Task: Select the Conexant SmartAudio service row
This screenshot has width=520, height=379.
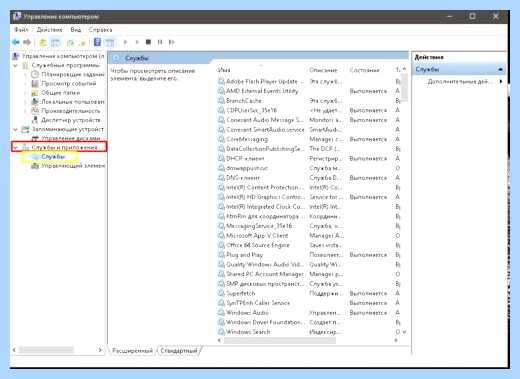Action: click(x=309, y=129)
